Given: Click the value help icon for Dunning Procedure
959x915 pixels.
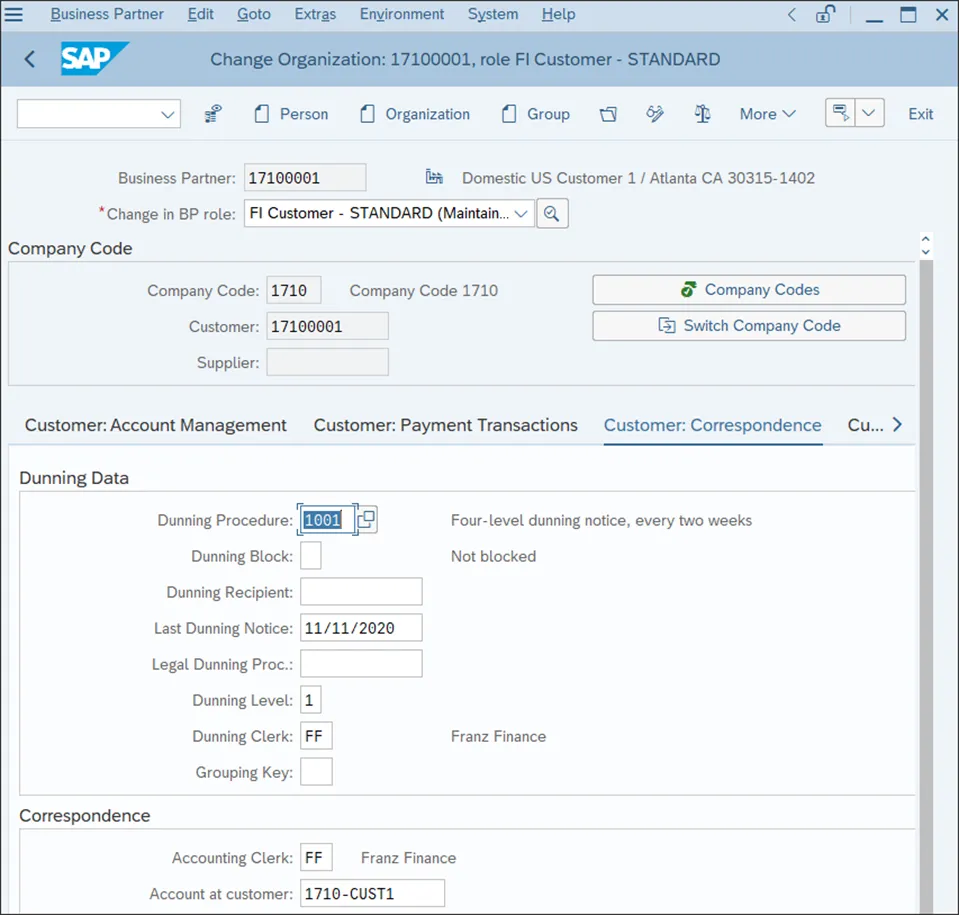Looking at the screenshot, I should pyautogui.click(x=367, y=520).
